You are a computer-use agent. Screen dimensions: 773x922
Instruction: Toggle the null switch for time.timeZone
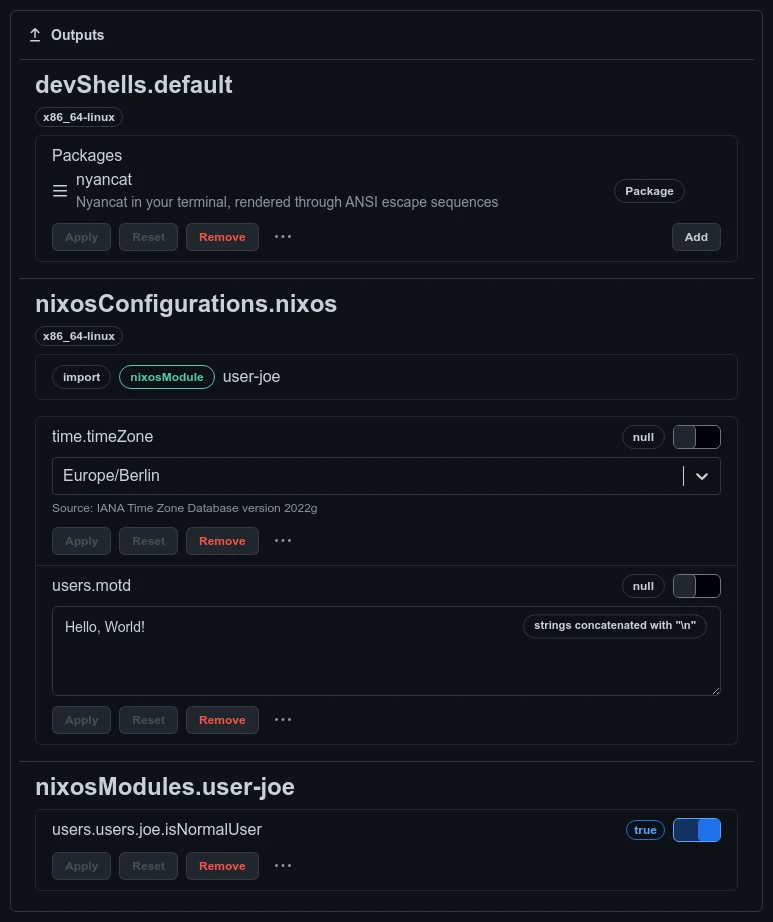pyautogui.click(x=697, y=437)
